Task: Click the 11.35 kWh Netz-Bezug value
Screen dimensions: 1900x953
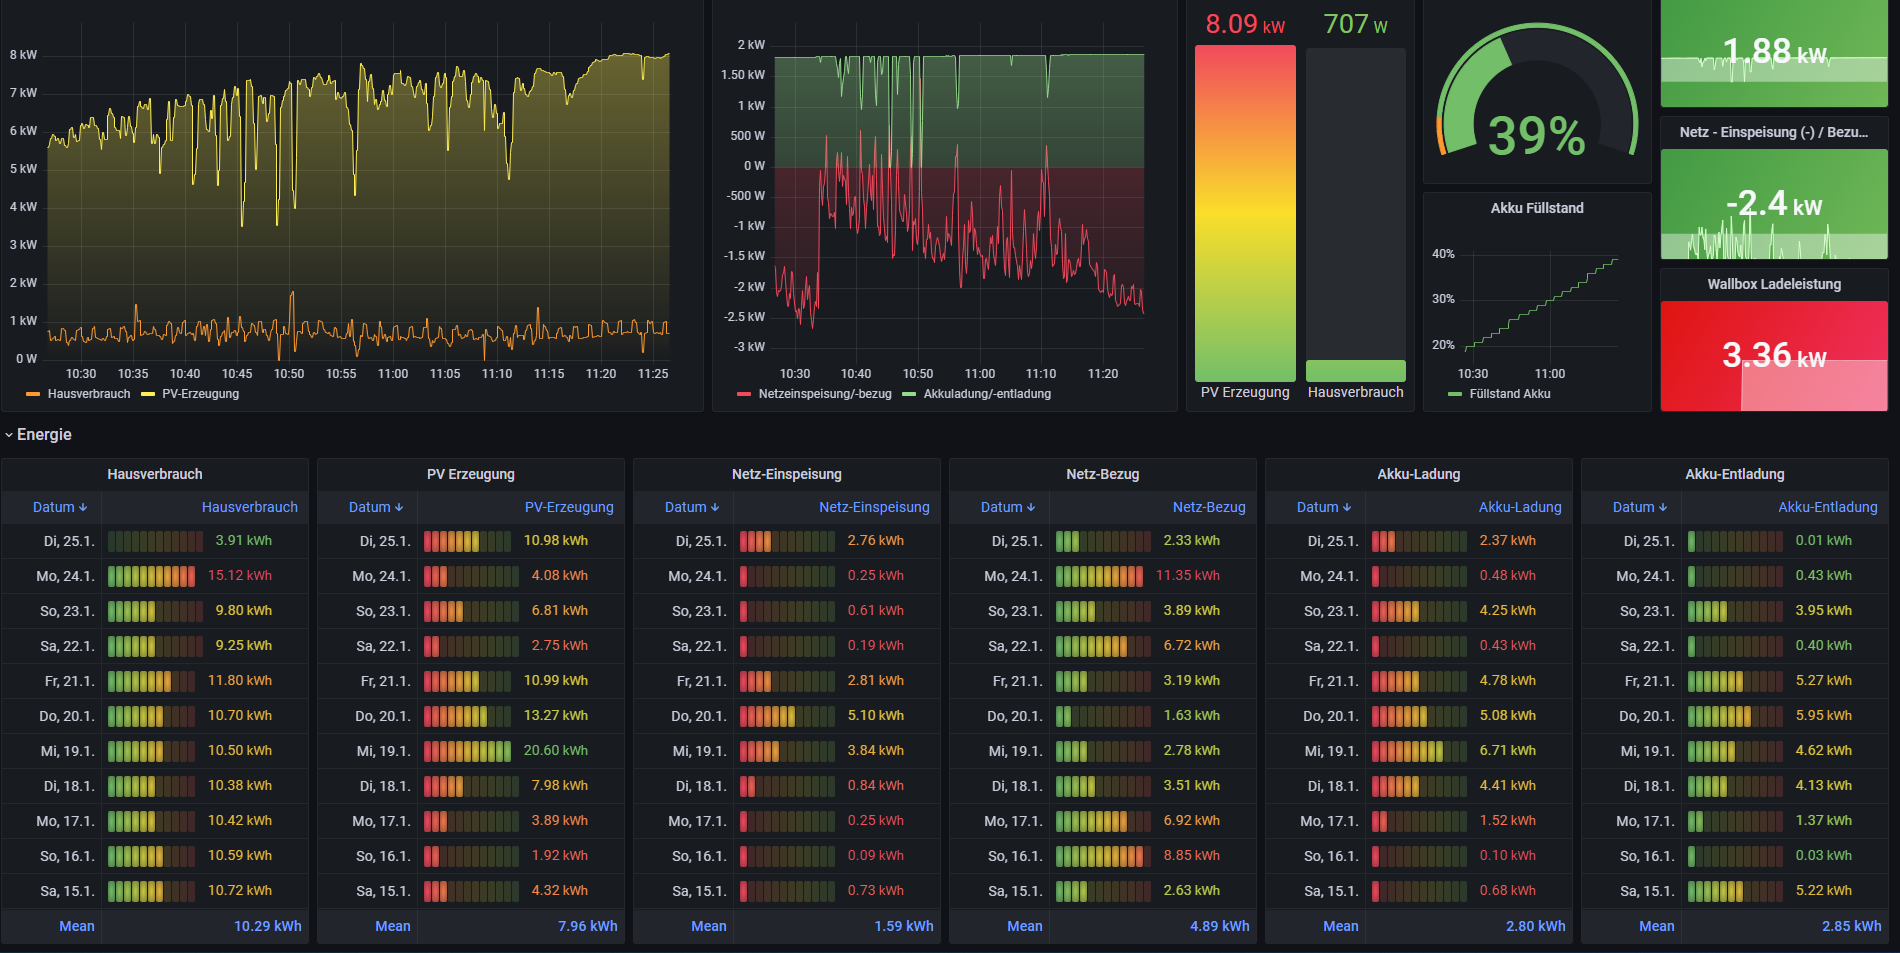Action: pyautogui.click(x=1188, y=575)
